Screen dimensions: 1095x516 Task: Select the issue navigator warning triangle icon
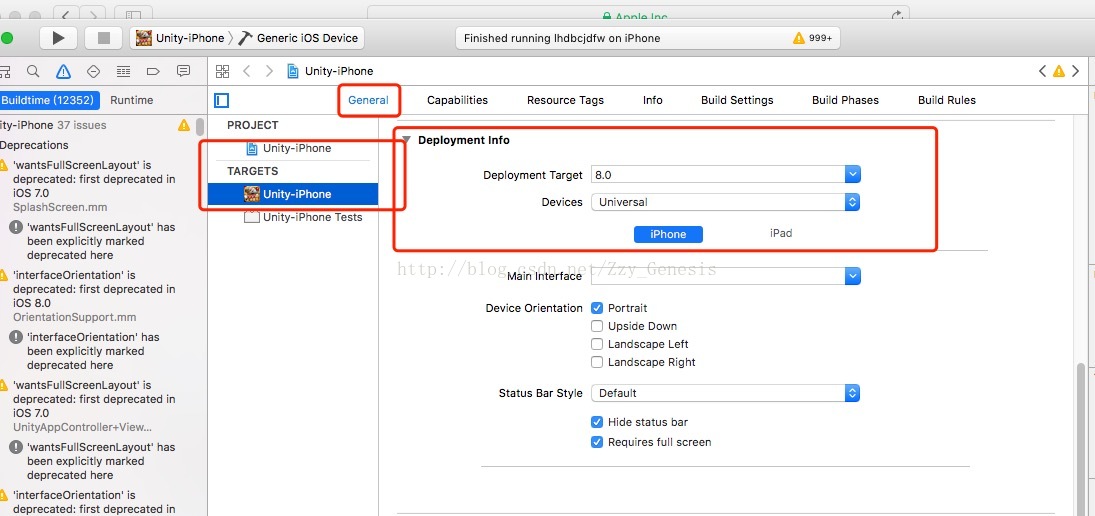(x=64, y=71)
